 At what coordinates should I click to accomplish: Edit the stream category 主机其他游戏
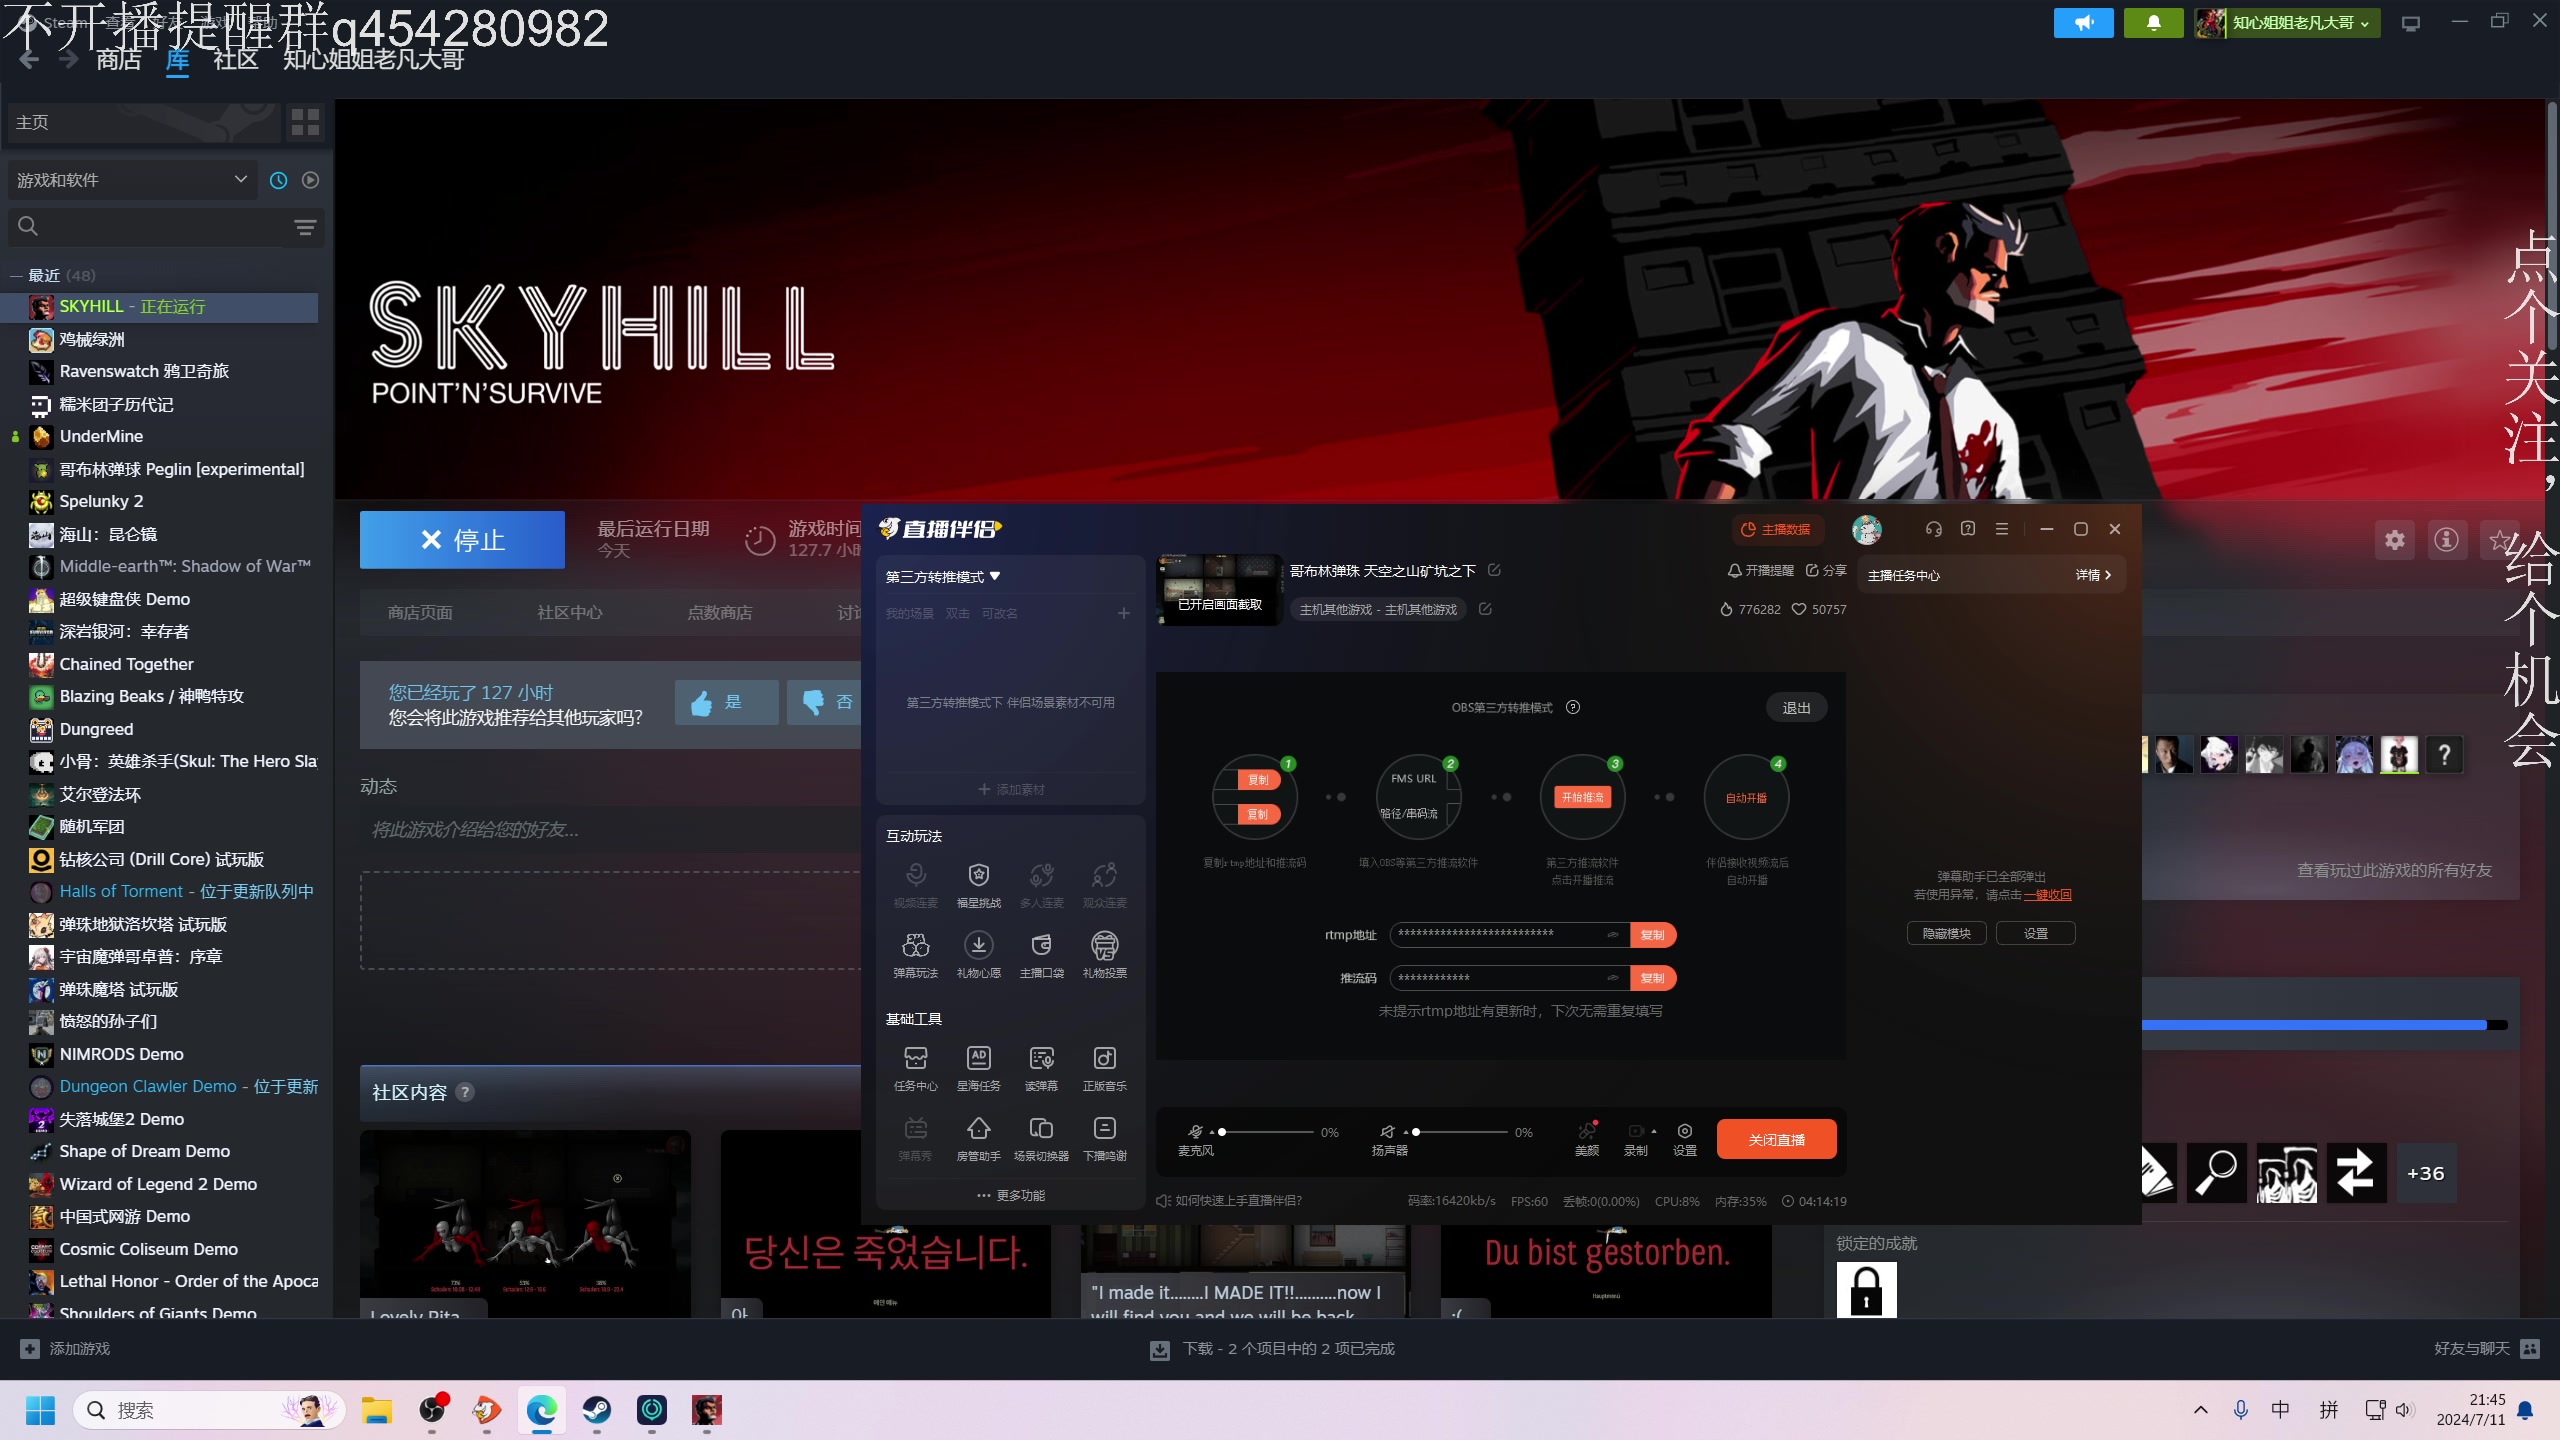point(1485,609)
